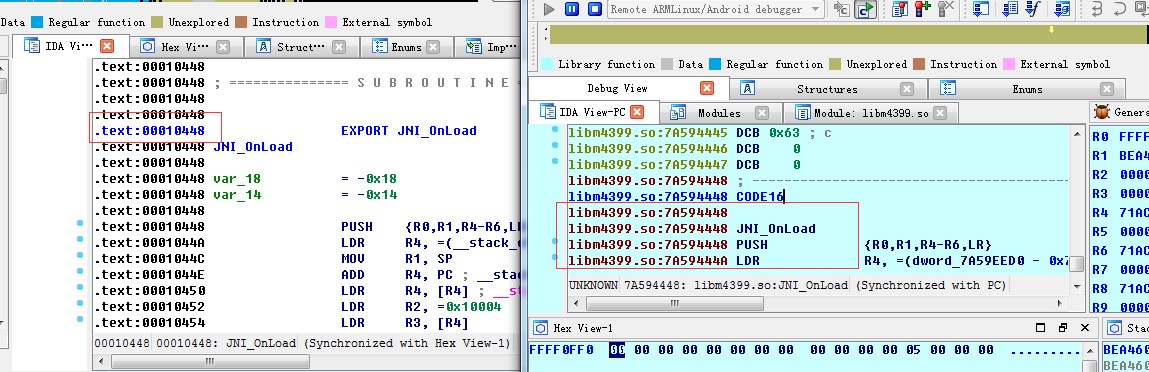1149x372 pixels.
Task: Toggle breakpoint dot beside ADD R4, PC
Action: point(80,271)
